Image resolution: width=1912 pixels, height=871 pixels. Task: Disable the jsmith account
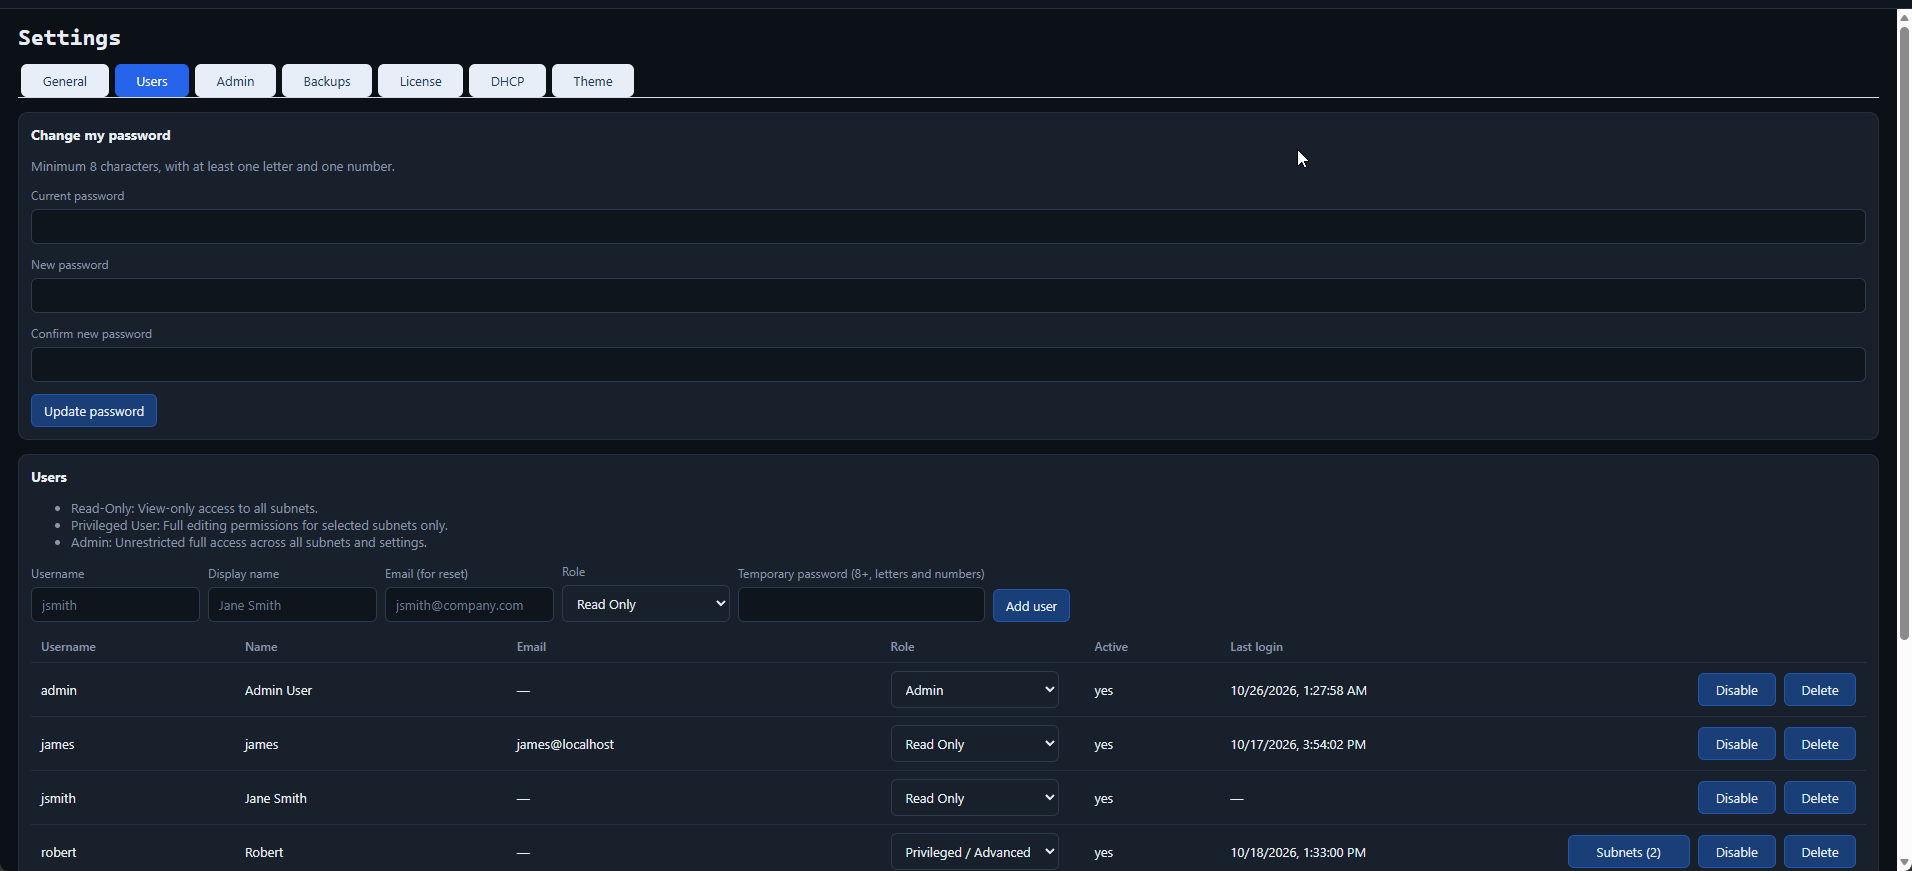[x=1737, y=798]
